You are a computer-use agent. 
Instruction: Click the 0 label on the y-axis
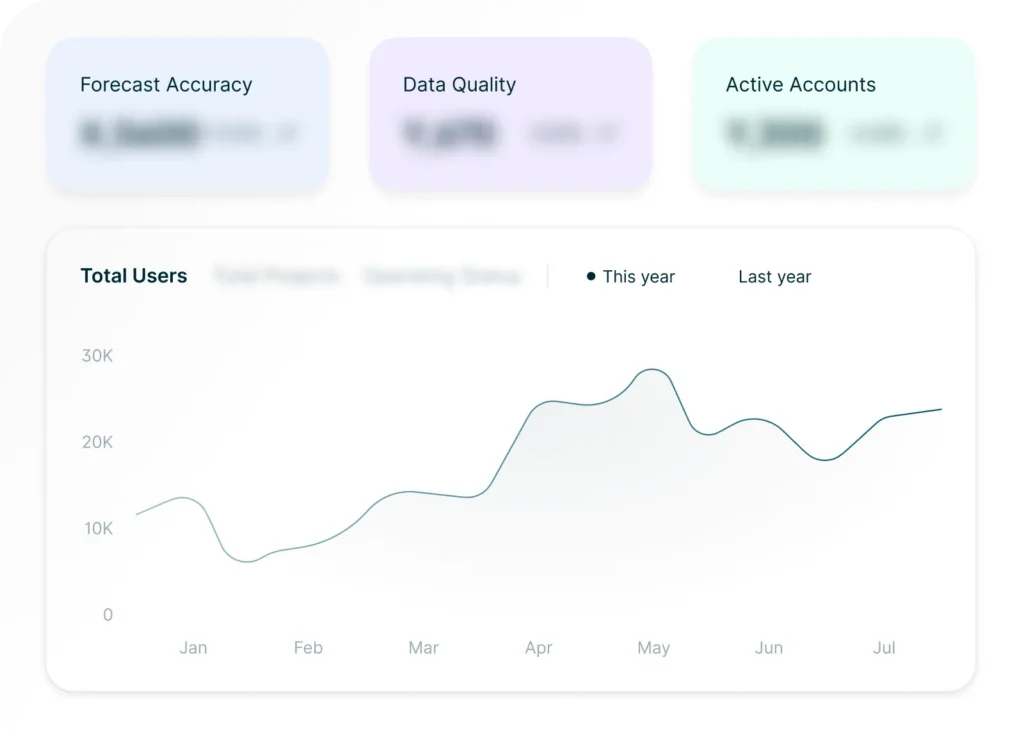[107, 614]
